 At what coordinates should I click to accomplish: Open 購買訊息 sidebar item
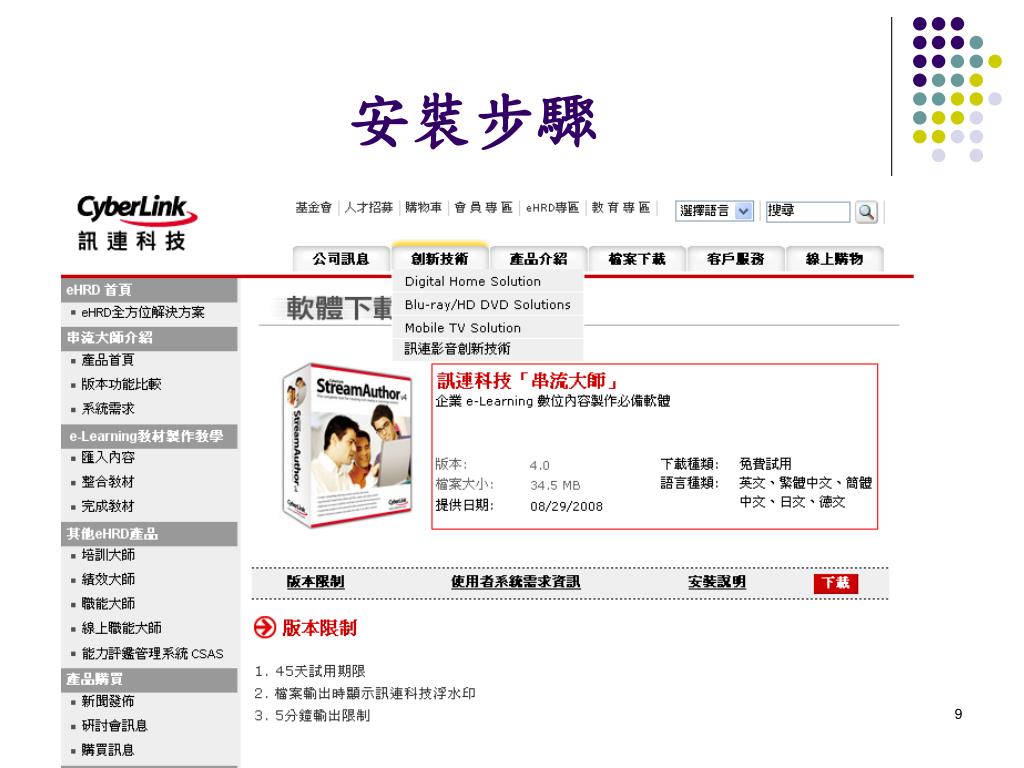[x=108, y=750]
